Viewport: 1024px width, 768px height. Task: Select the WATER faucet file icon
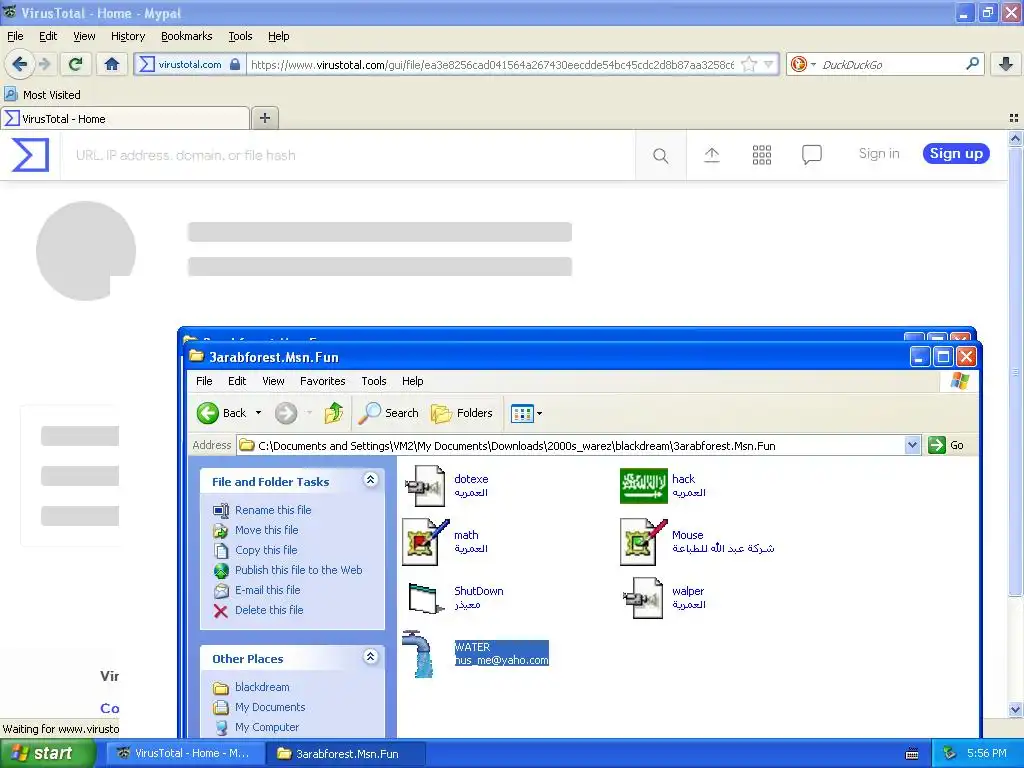[x=418, y=654]
